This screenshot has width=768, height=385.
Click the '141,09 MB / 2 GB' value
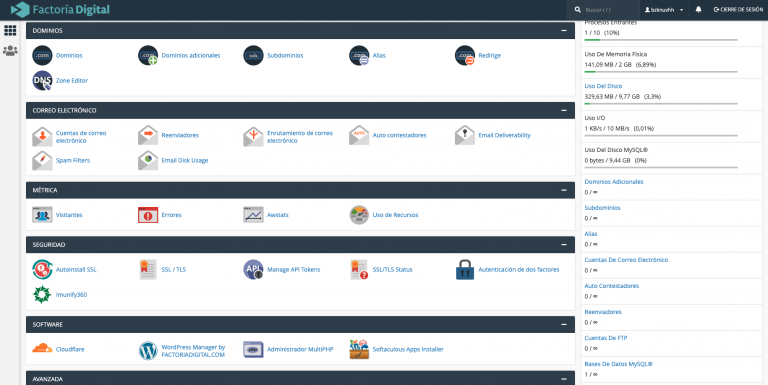click(x=608, y=65)
